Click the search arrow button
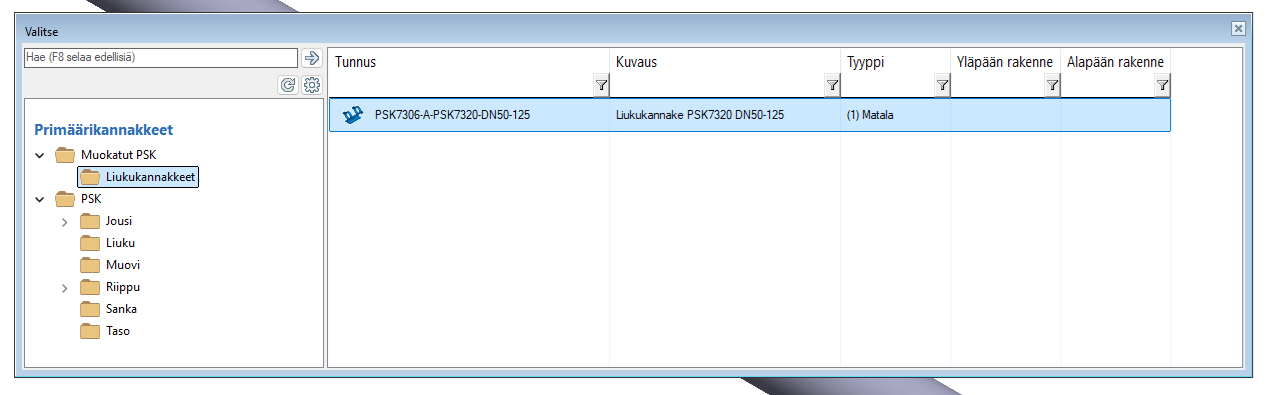1267x395 pixels. (x=311, y=58)
